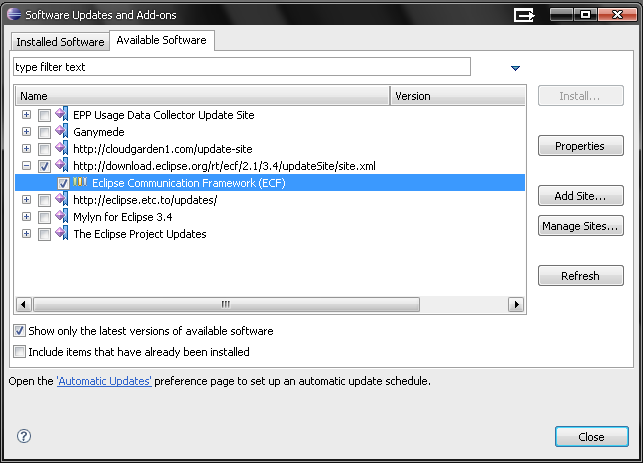Click the cloudgarden1.com update site icon
The image size is (643, 463).
(62, 148)
